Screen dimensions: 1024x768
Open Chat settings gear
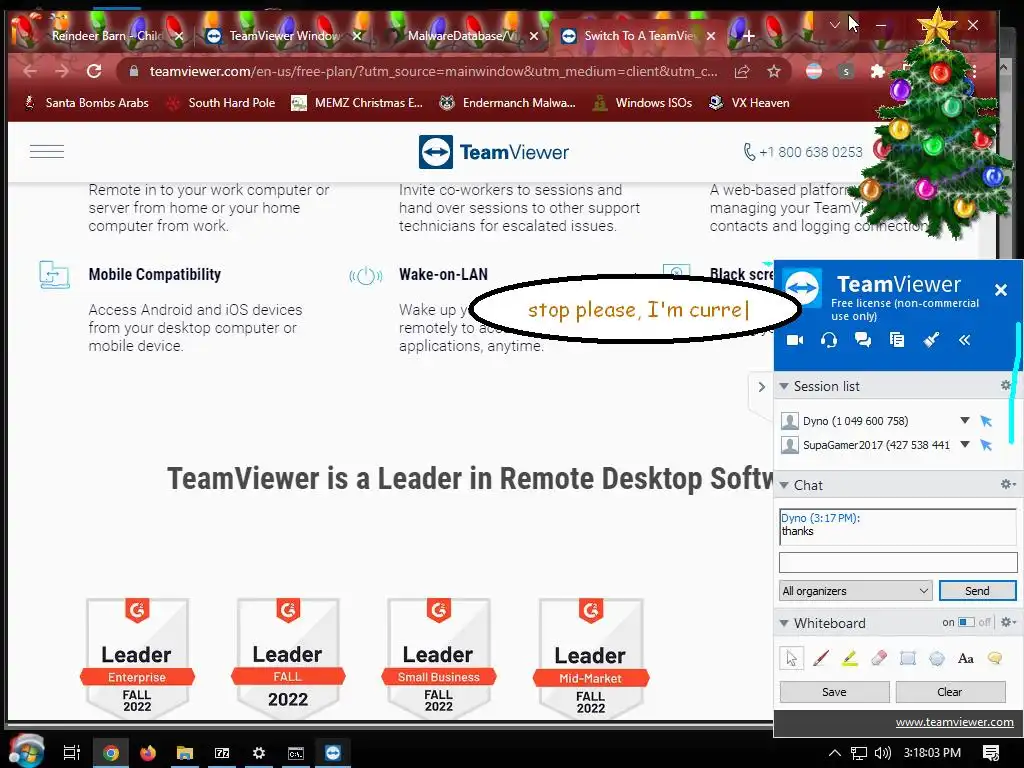(1008, 484)
